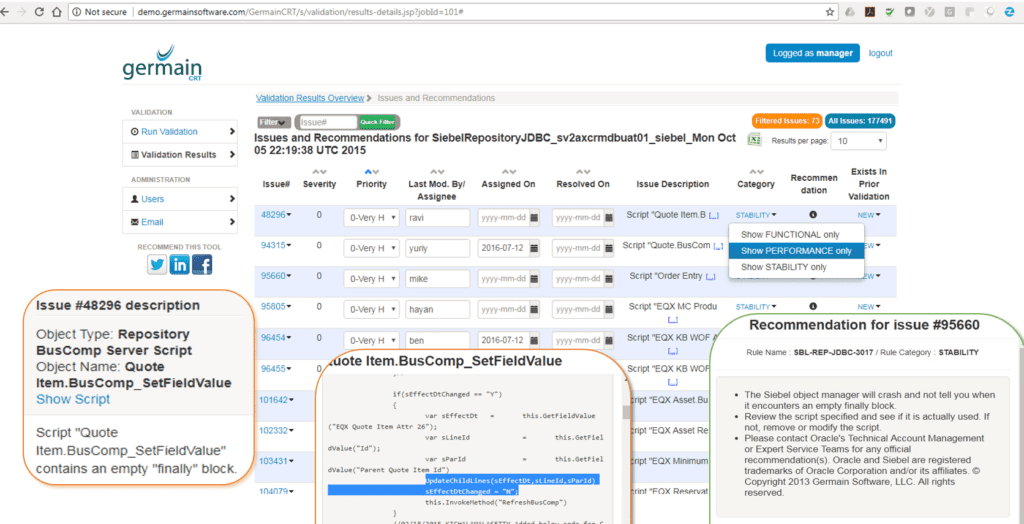
Task: Open Assigned On calendar for mike row
Action: (x=534, y=279)
